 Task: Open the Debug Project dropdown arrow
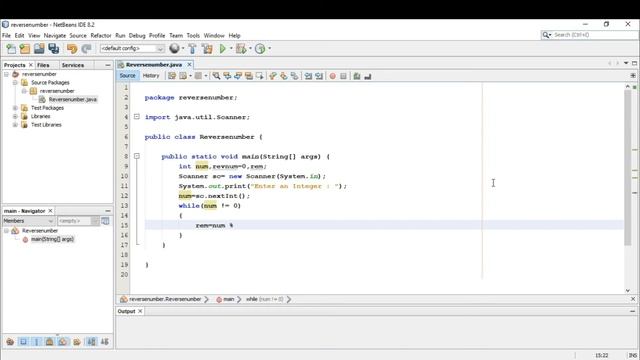click(x=250, y=49)
